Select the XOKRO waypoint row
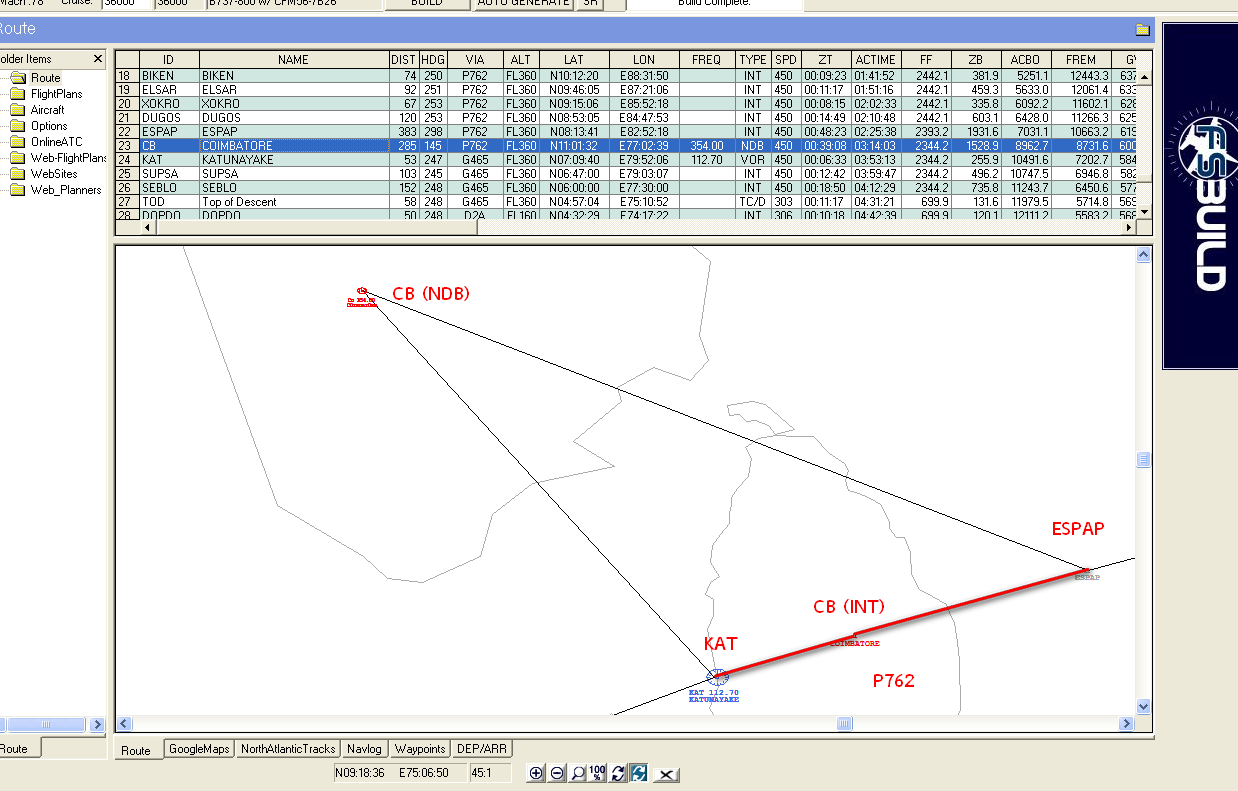The width and height of the screenshot is (1238, 791). 627,103
